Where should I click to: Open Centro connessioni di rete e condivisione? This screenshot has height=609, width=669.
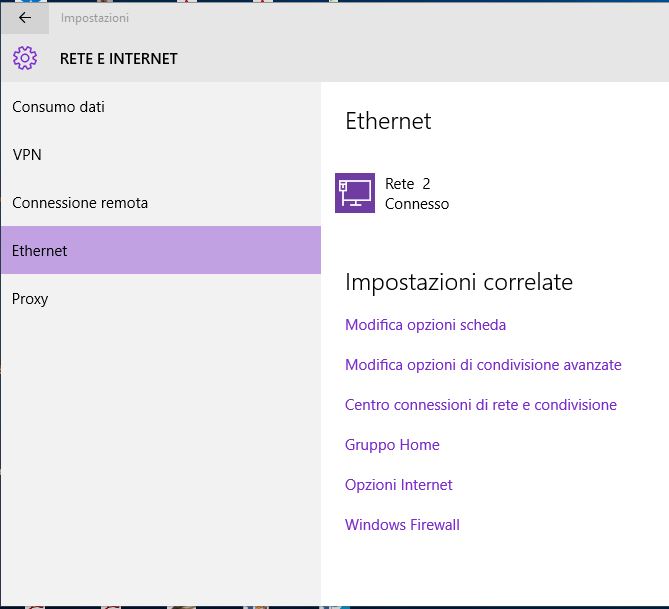point(480,405)
